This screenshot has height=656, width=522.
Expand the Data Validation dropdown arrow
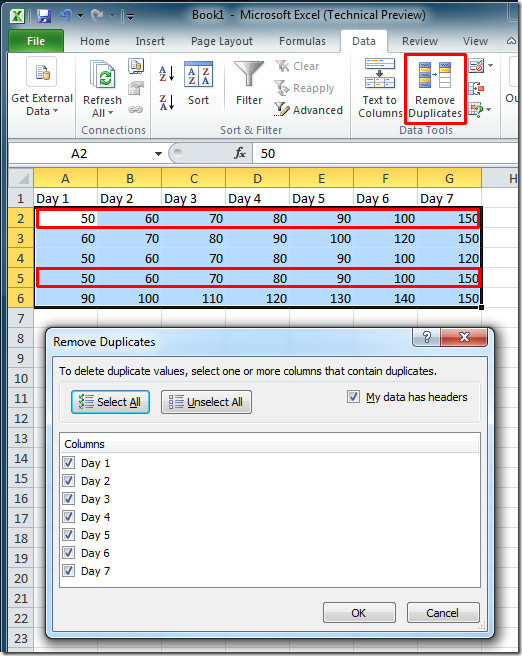[490, 66]
